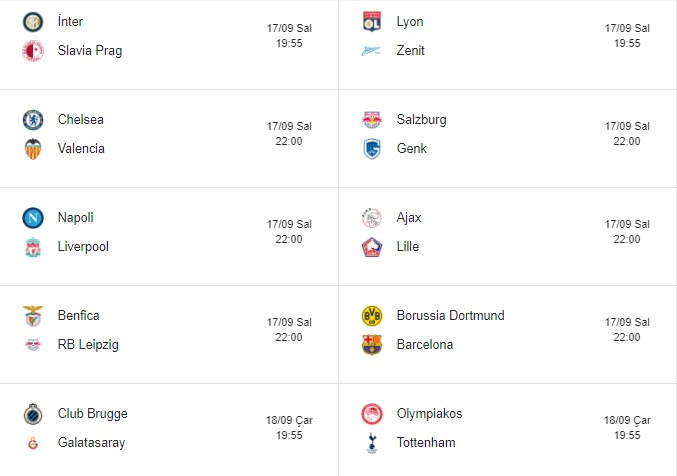This screenshot has width=677, height=476.
Task: Click the Galatasaray club badge
Action: coord(33,443)
